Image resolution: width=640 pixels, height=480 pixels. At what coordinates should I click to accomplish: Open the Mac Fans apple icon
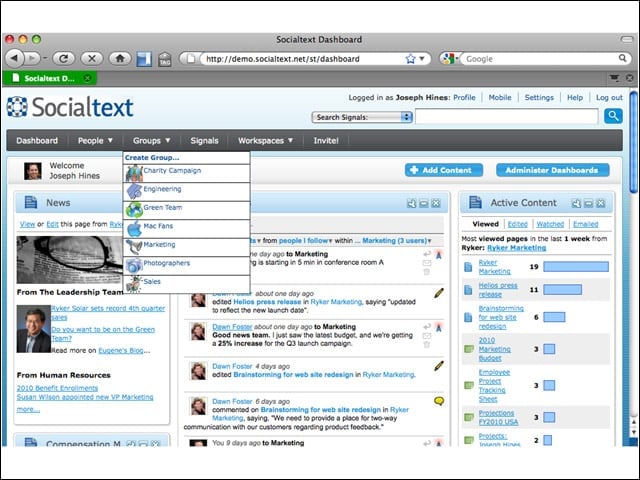click(134, 229)
